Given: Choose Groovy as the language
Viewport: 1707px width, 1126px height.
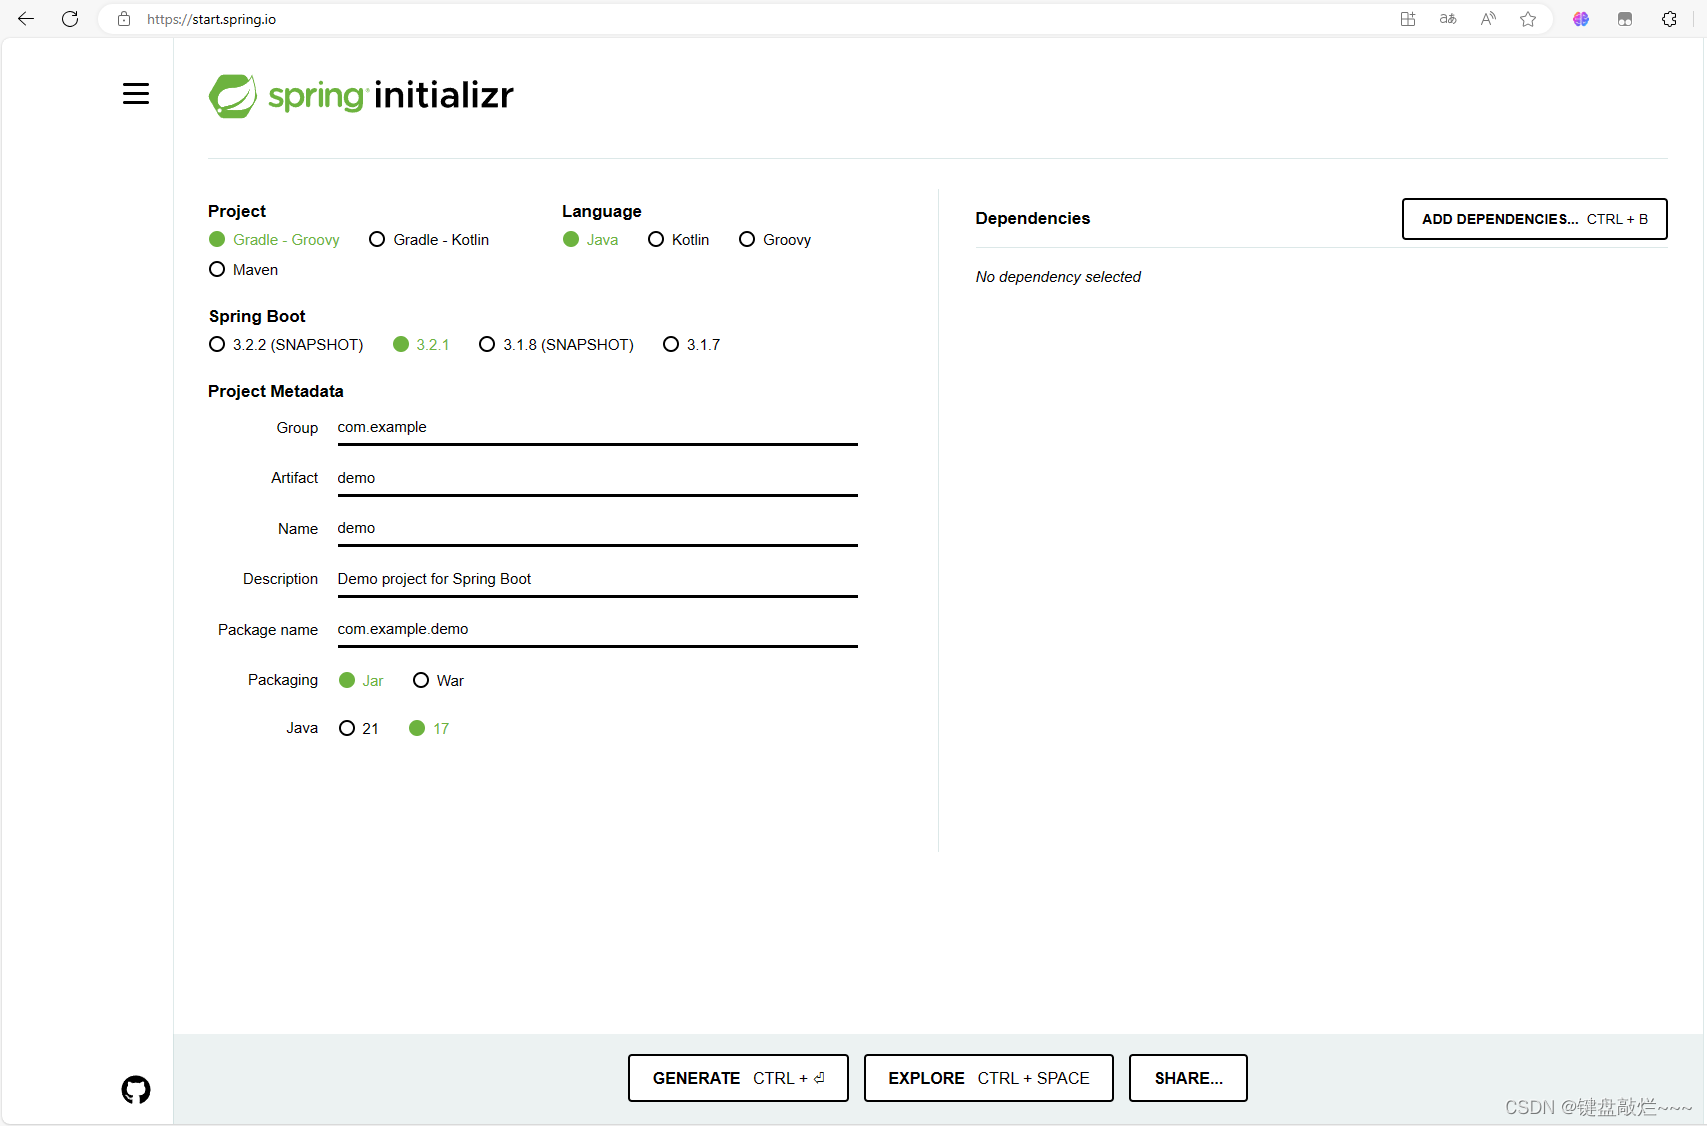Looking at the screenshot, I should [775, 240].
